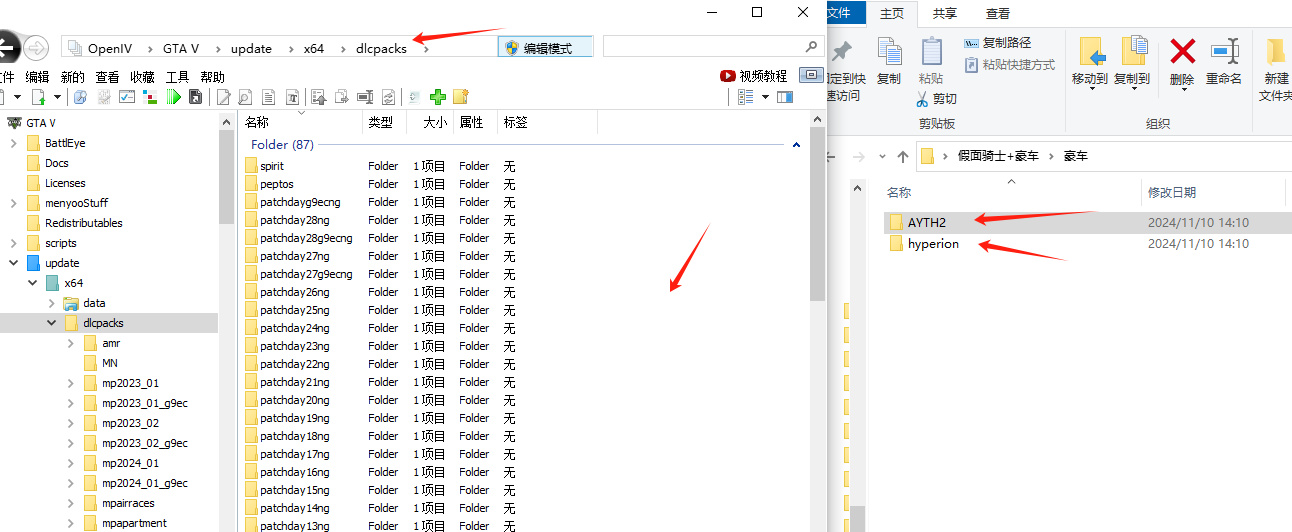This screenshot has width=1292, height=532.
Task: Open the Tools (工具) menu in OpenIV
Action: pos(177,77)
